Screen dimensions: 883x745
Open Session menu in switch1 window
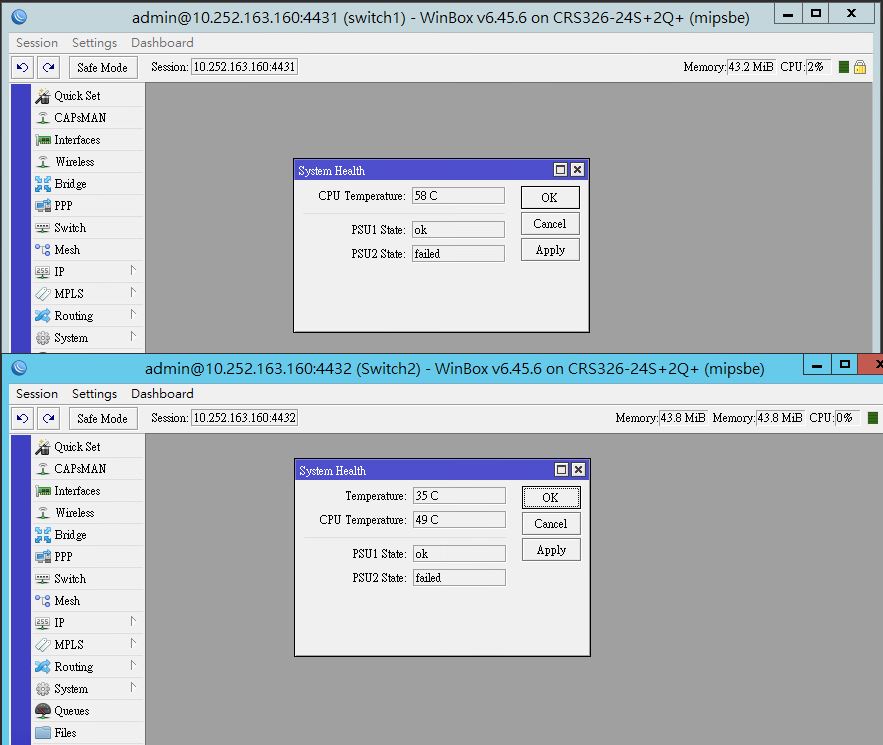click(37, 43)
